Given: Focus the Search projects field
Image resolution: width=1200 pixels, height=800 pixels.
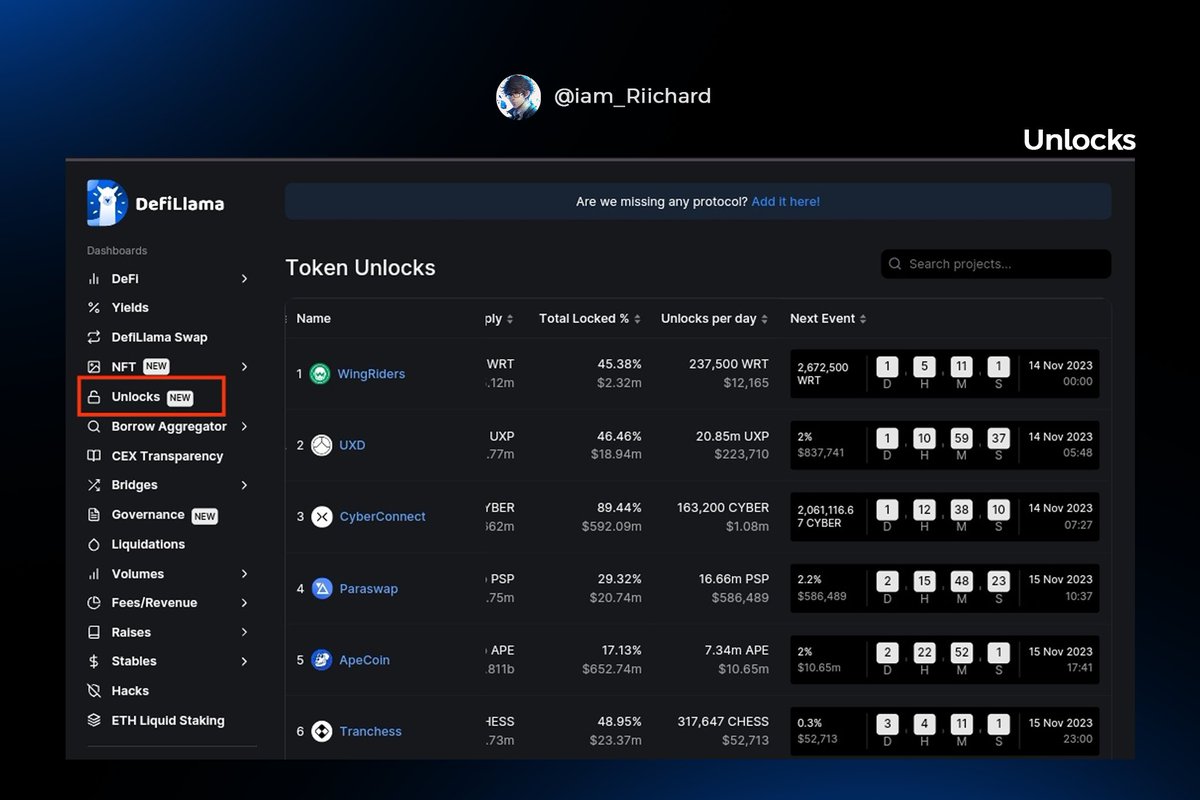Looking at the screenshot, I should pos(996,264).
